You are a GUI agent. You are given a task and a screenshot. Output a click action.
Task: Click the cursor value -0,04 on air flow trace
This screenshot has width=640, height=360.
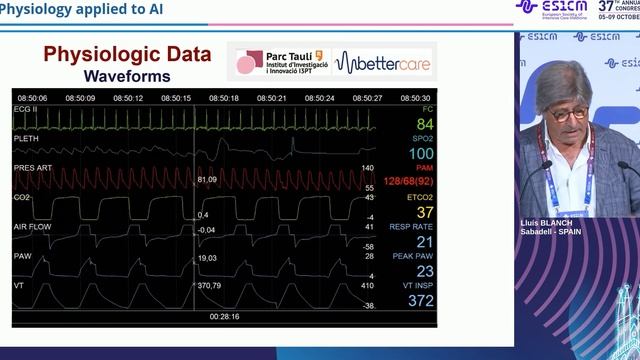(207, 230)
